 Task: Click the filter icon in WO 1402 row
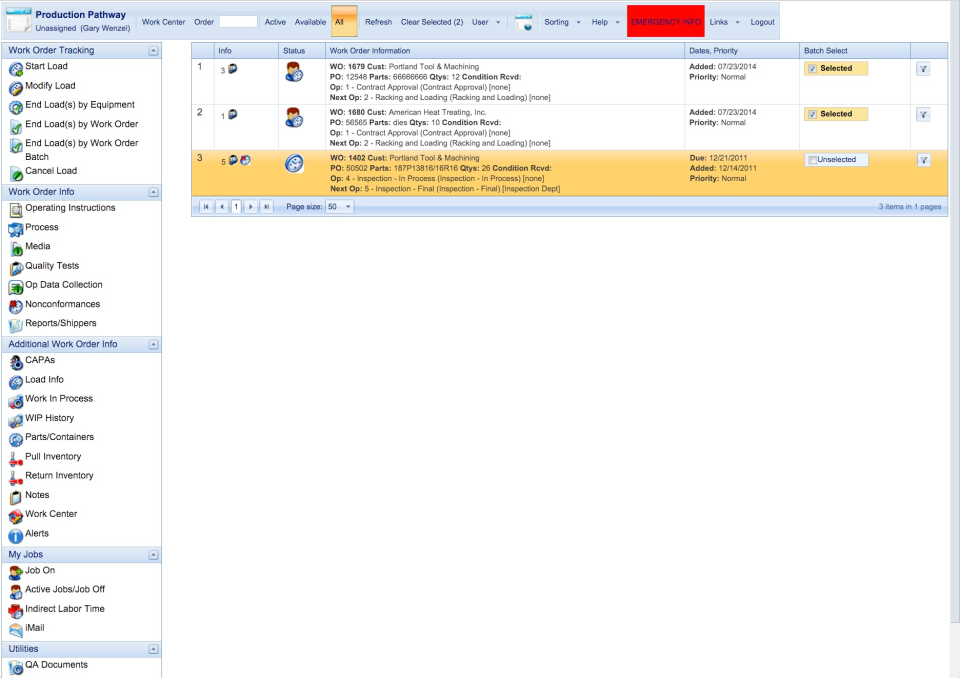923,160
